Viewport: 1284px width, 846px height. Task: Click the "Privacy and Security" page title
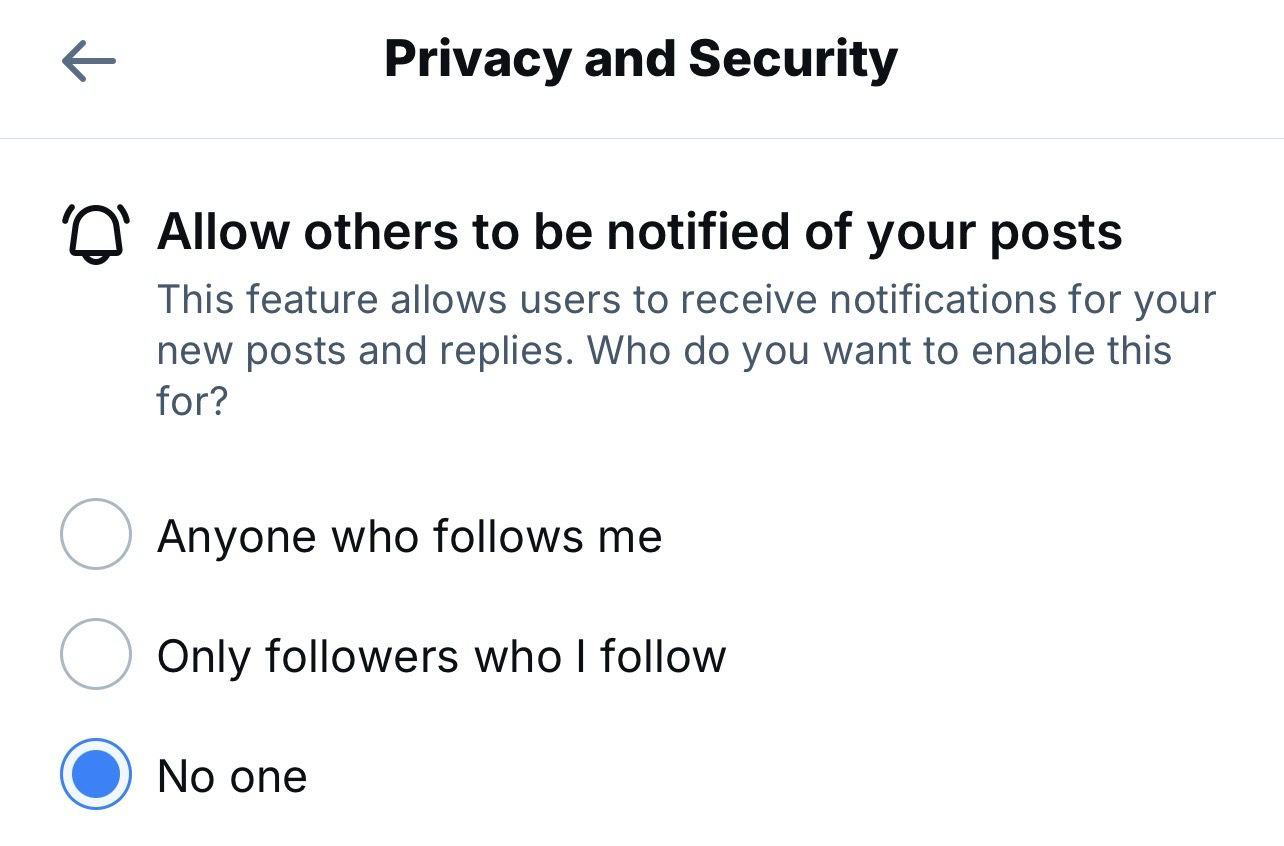pos(640,59)
